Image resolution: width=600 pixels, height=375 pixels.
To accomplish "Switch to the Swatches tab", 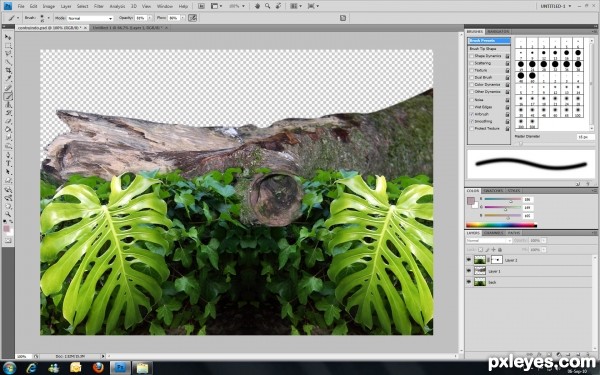I will [493, 191].
